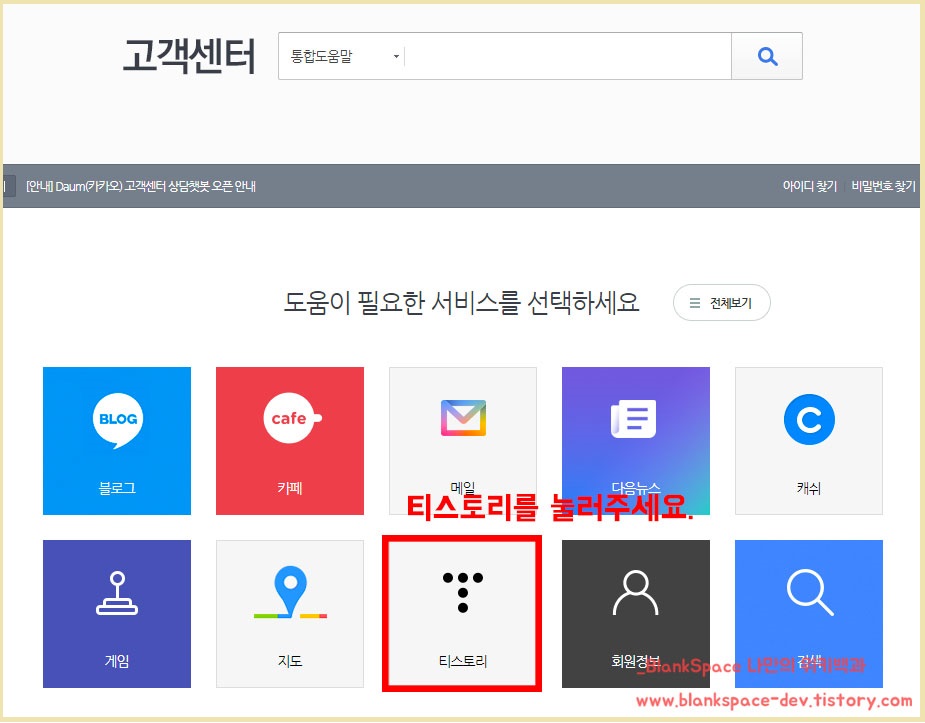Viewport: 925px width, 723px height.
Task: Choose the Daum News (다음뉴스) tile
Action: pyautogui.click(x=635, y=441)
